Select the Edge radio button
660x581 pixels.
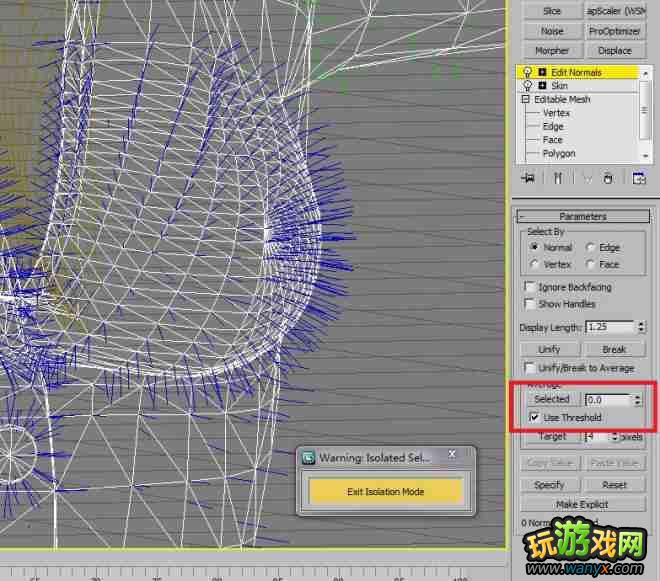click(591, 247)
